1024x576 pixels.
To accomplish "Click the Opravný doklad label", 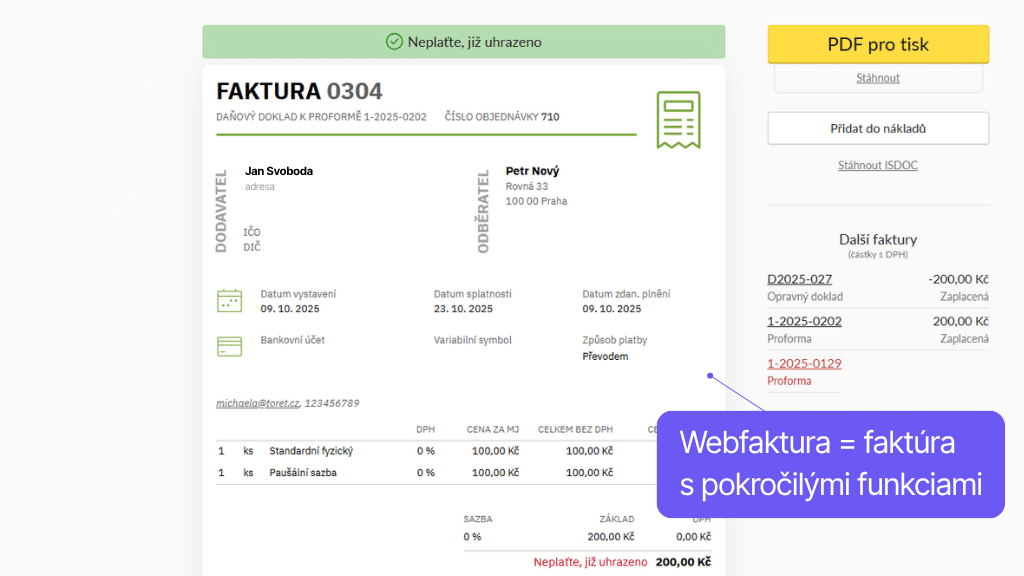I will 805,296.
